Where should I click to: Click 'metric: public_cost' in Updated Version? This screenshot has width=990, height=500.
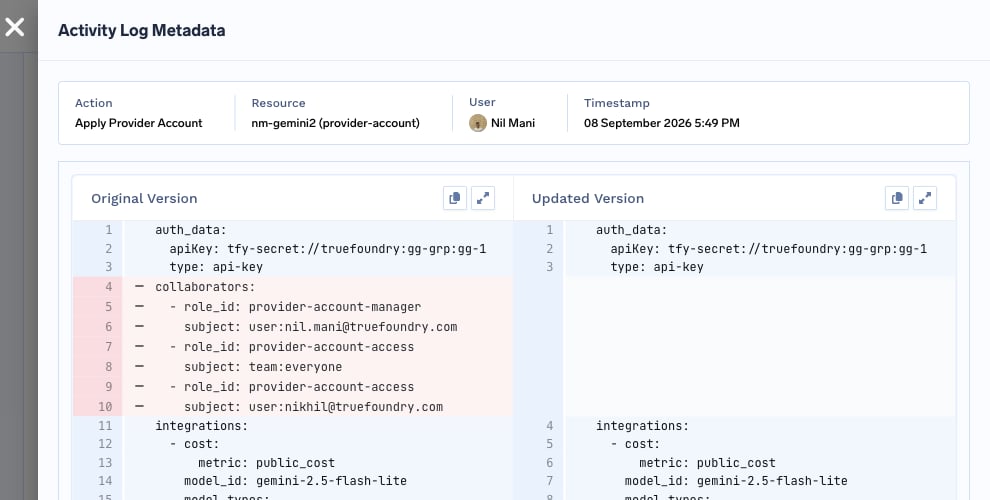click(x=707, y=463)
